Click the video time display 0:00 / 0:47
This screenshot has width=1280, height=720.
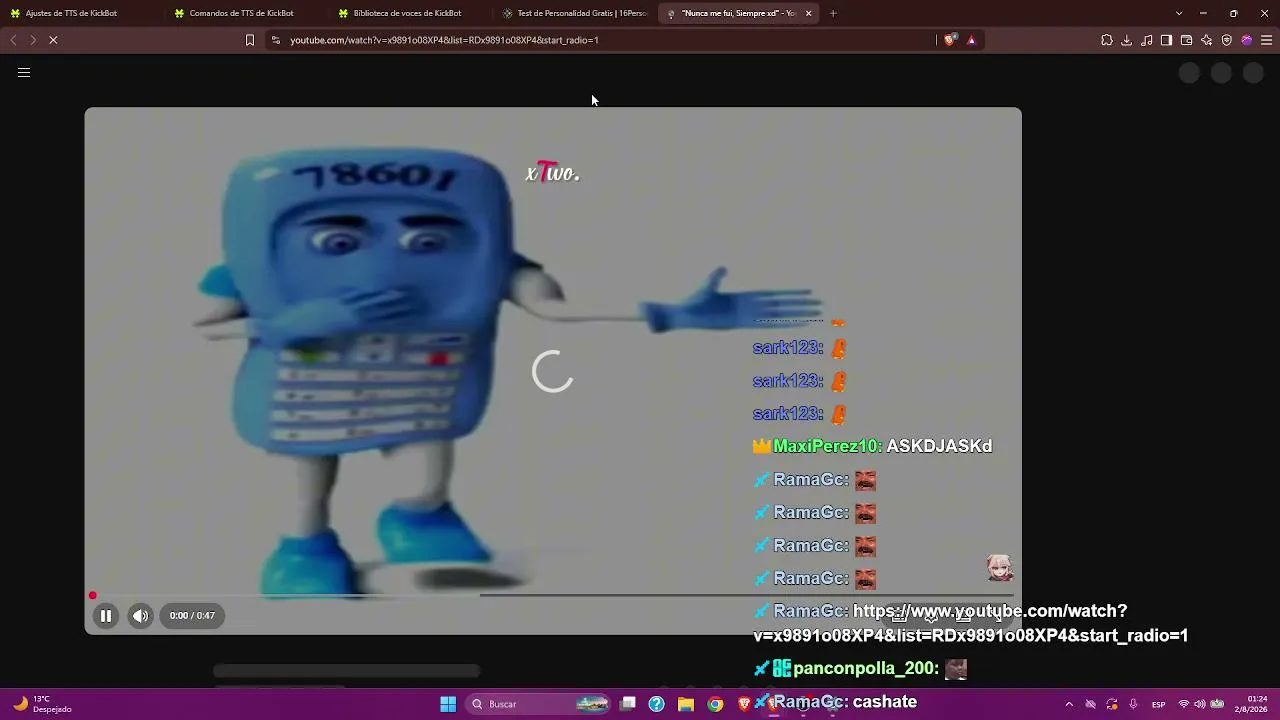point(192,616)
